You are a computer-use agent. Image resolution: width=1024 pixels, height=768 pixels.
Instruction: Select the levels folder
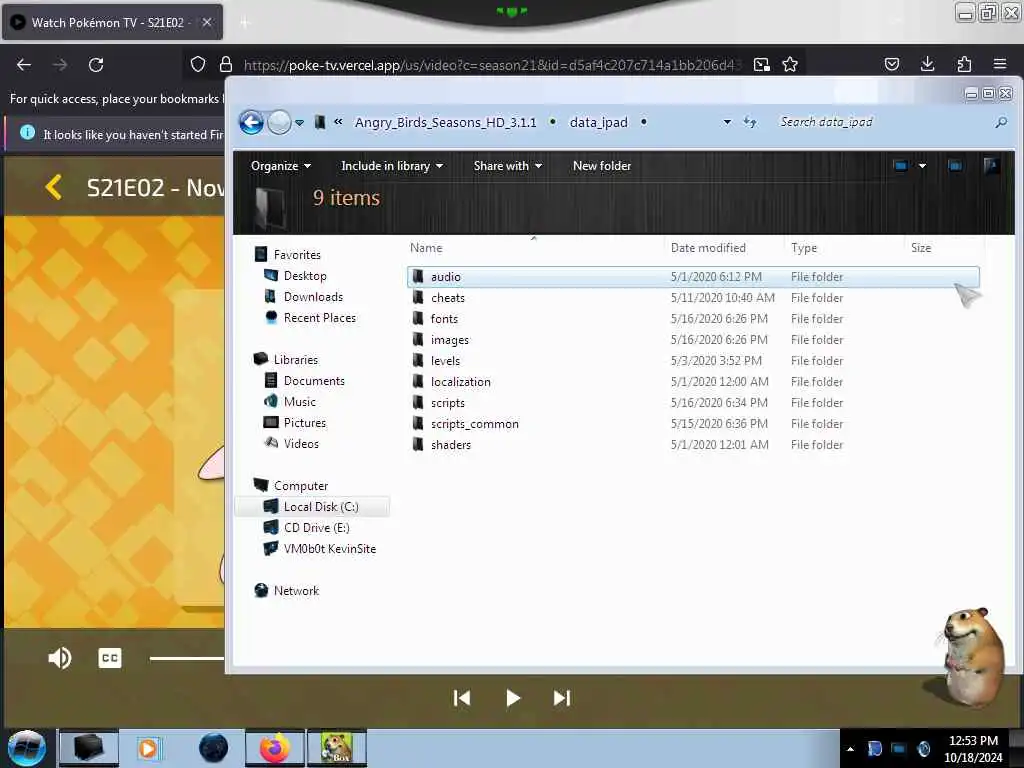(693, 360)
